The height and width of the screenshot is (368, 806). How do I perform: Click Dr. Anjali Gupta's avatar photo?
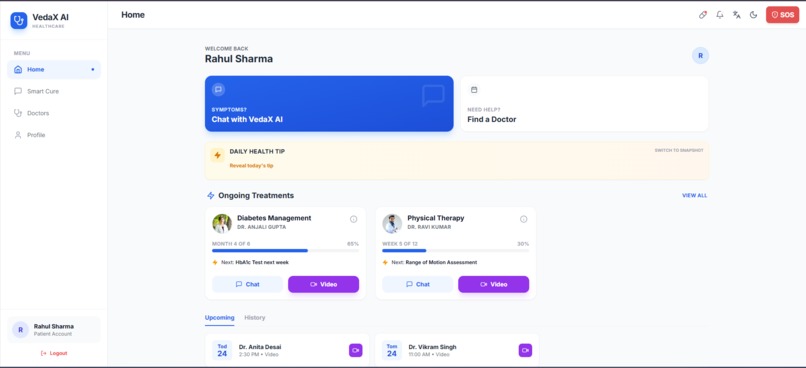(x=222, y=224)
